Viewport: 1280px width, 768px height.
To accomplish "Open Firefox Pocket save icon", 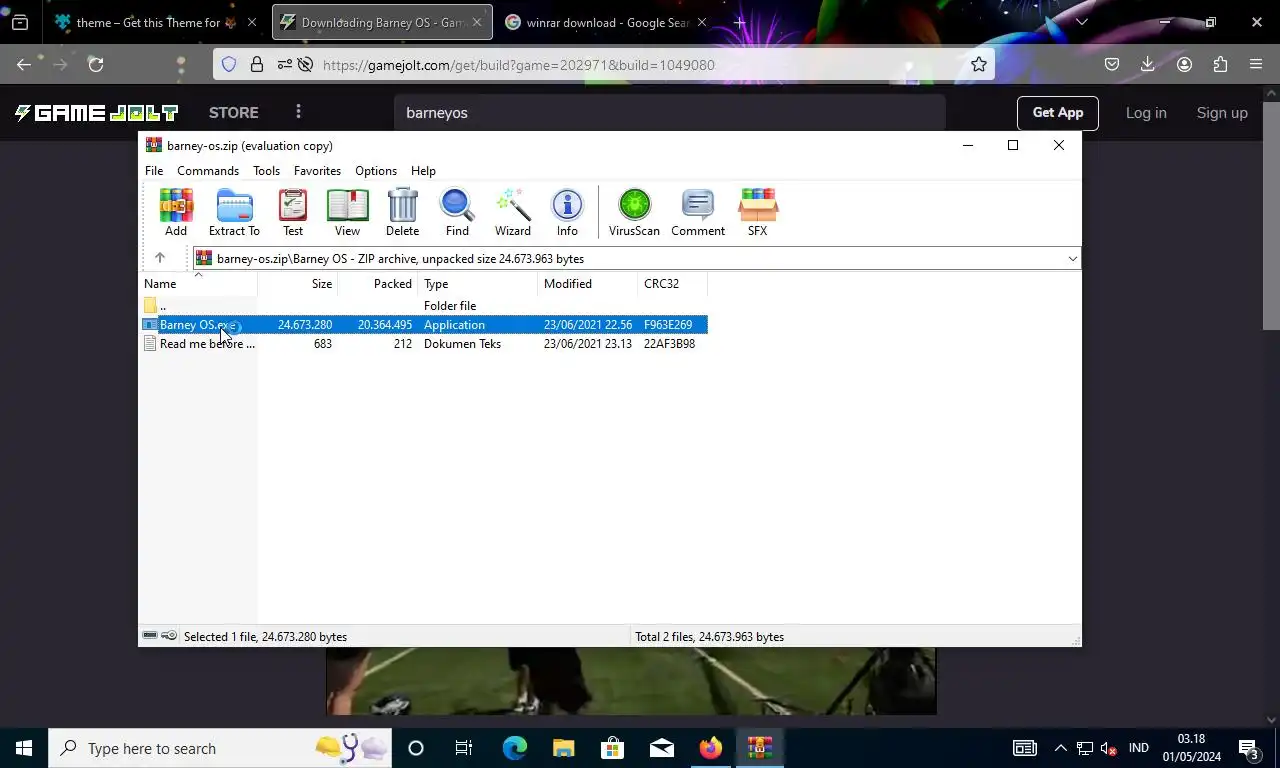I will click(x=1112, y=64).
